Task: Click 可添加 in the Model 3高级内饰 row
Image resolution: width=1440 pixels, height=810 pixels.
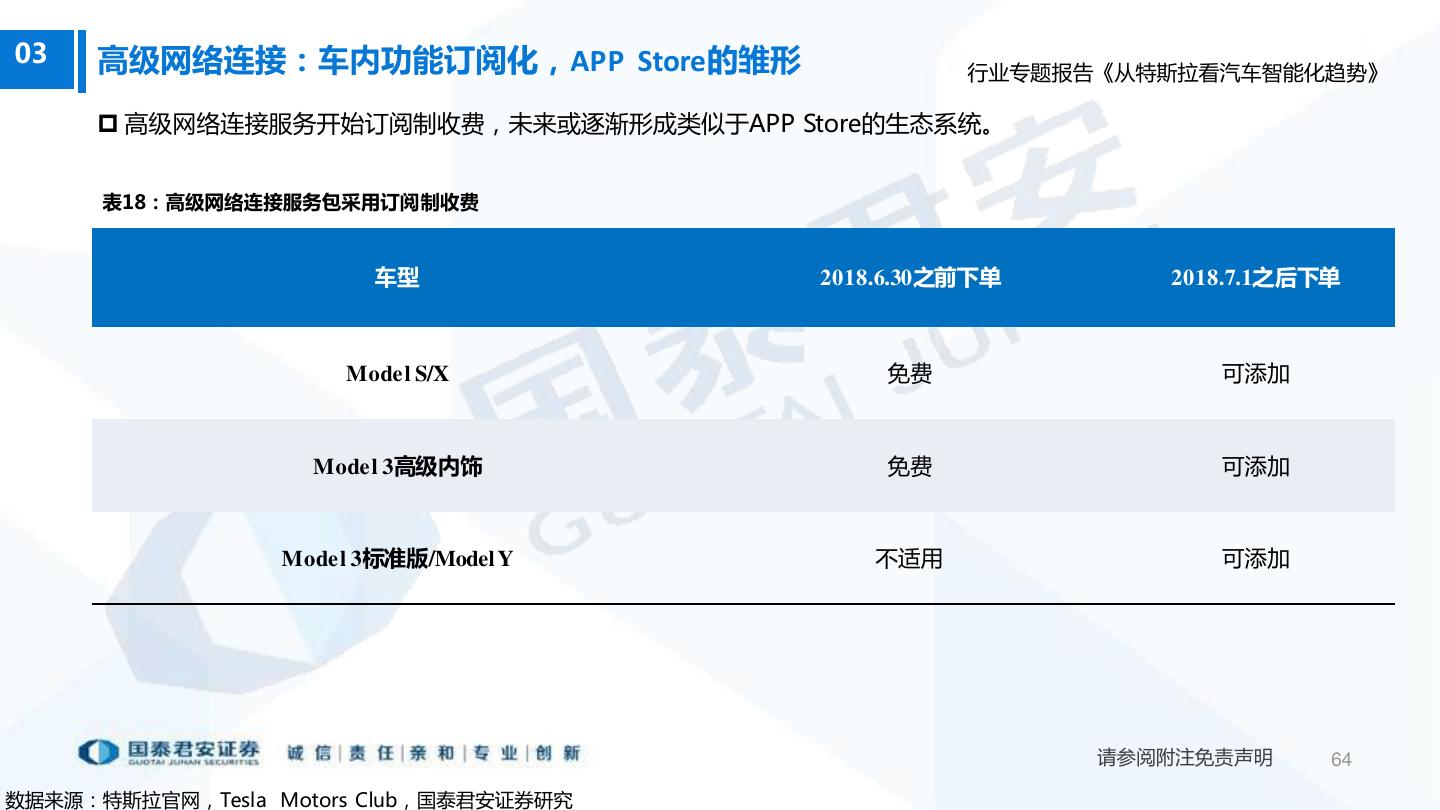Action: coord(1256,467)
